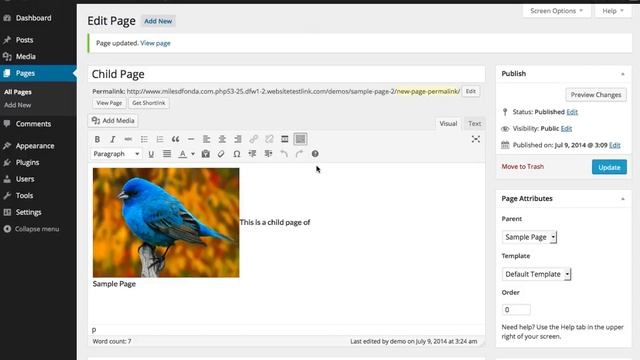
Task: Increase indent of the paragraph
Action: coord(268,154)
